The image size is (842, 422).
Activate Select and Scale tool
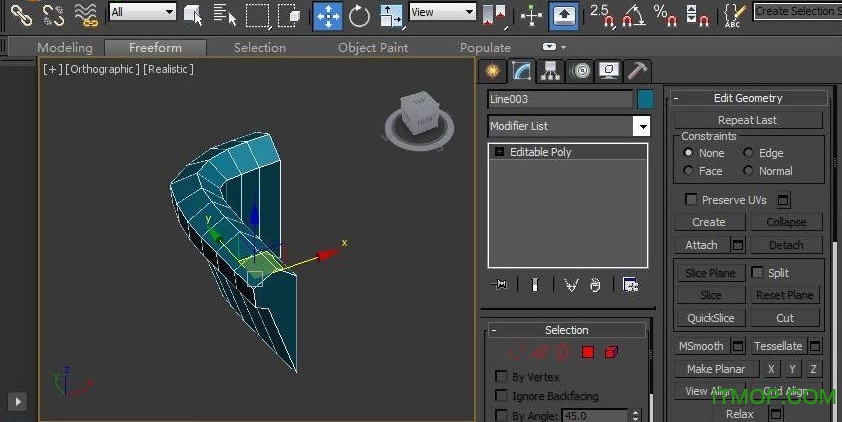click(391, 16)
